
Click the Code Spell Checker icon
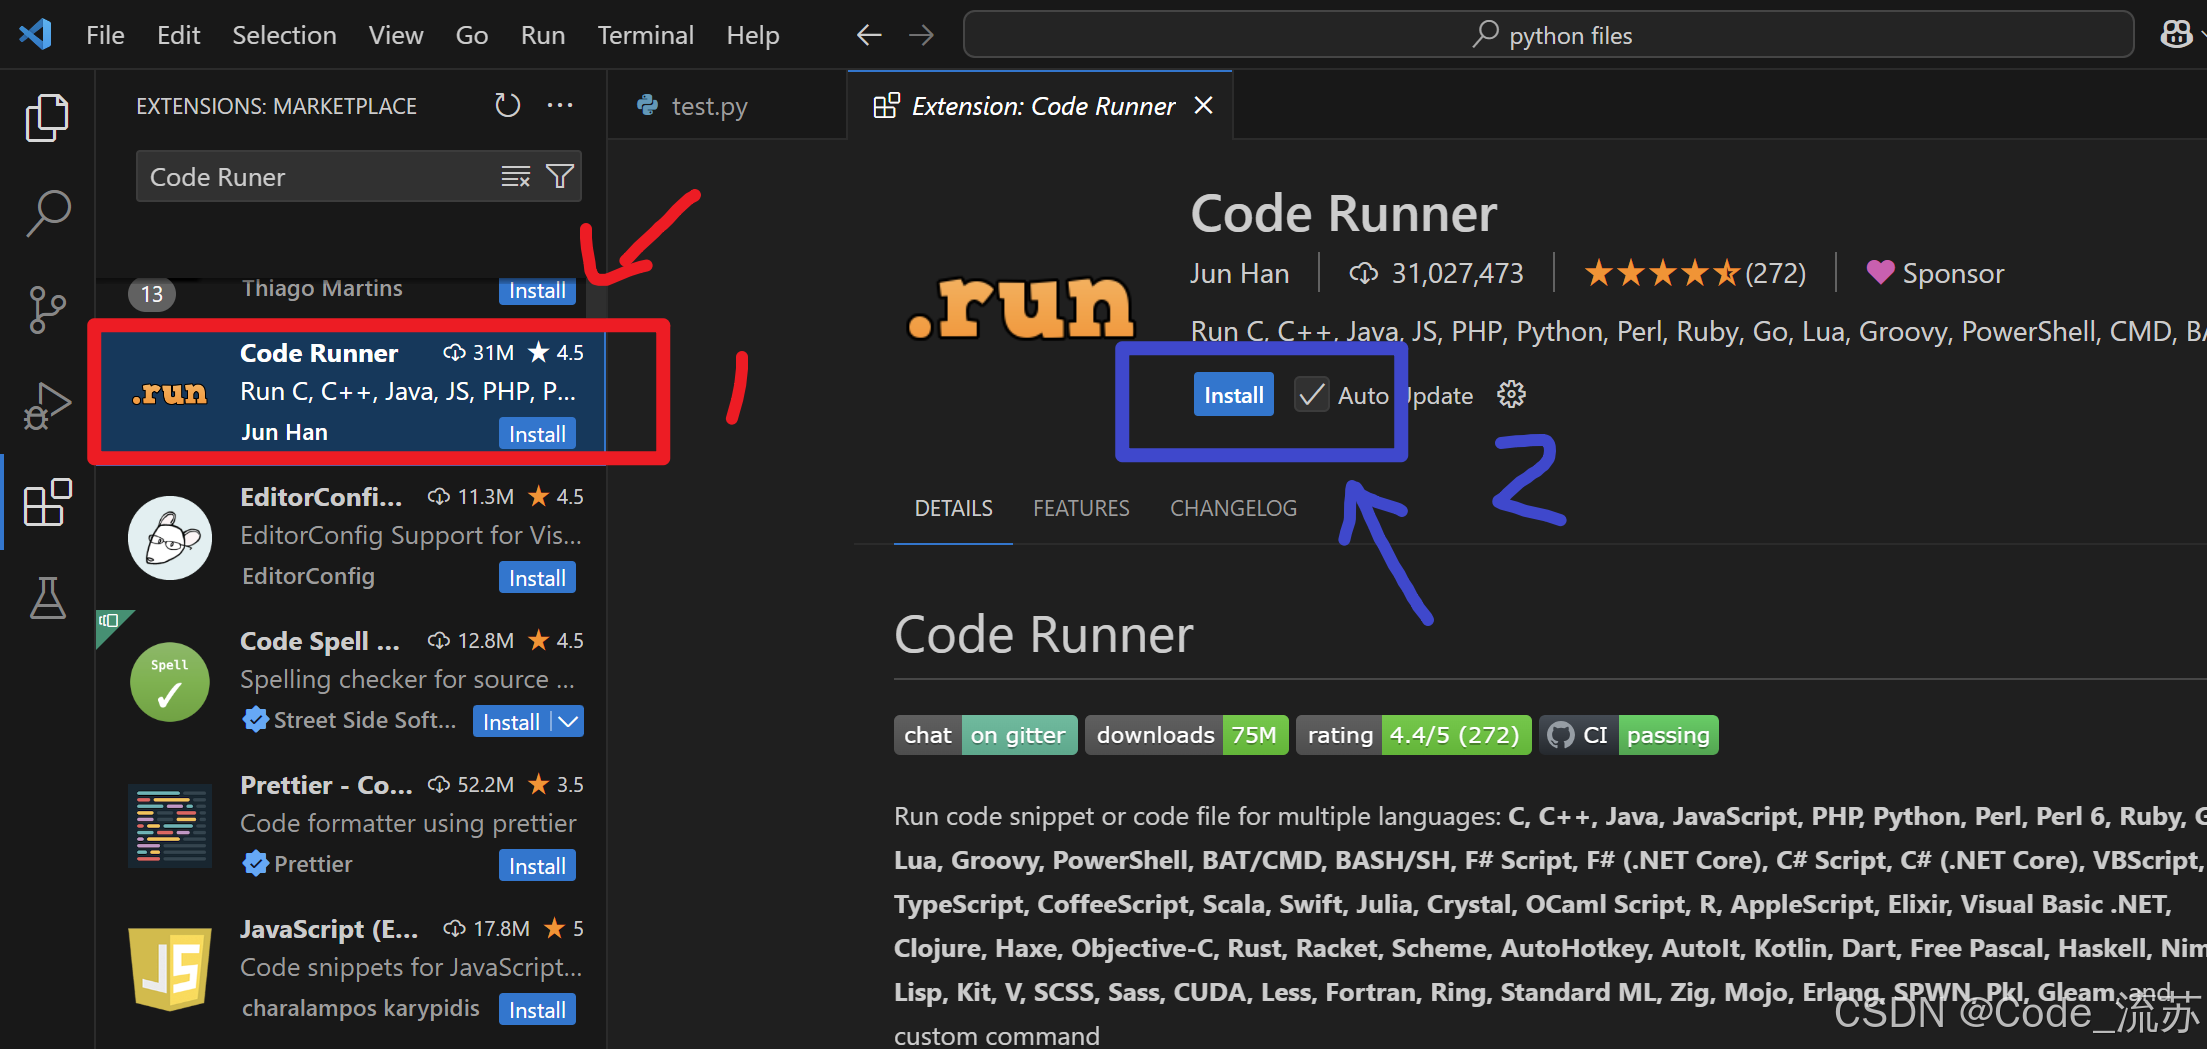tap(170, 682)
